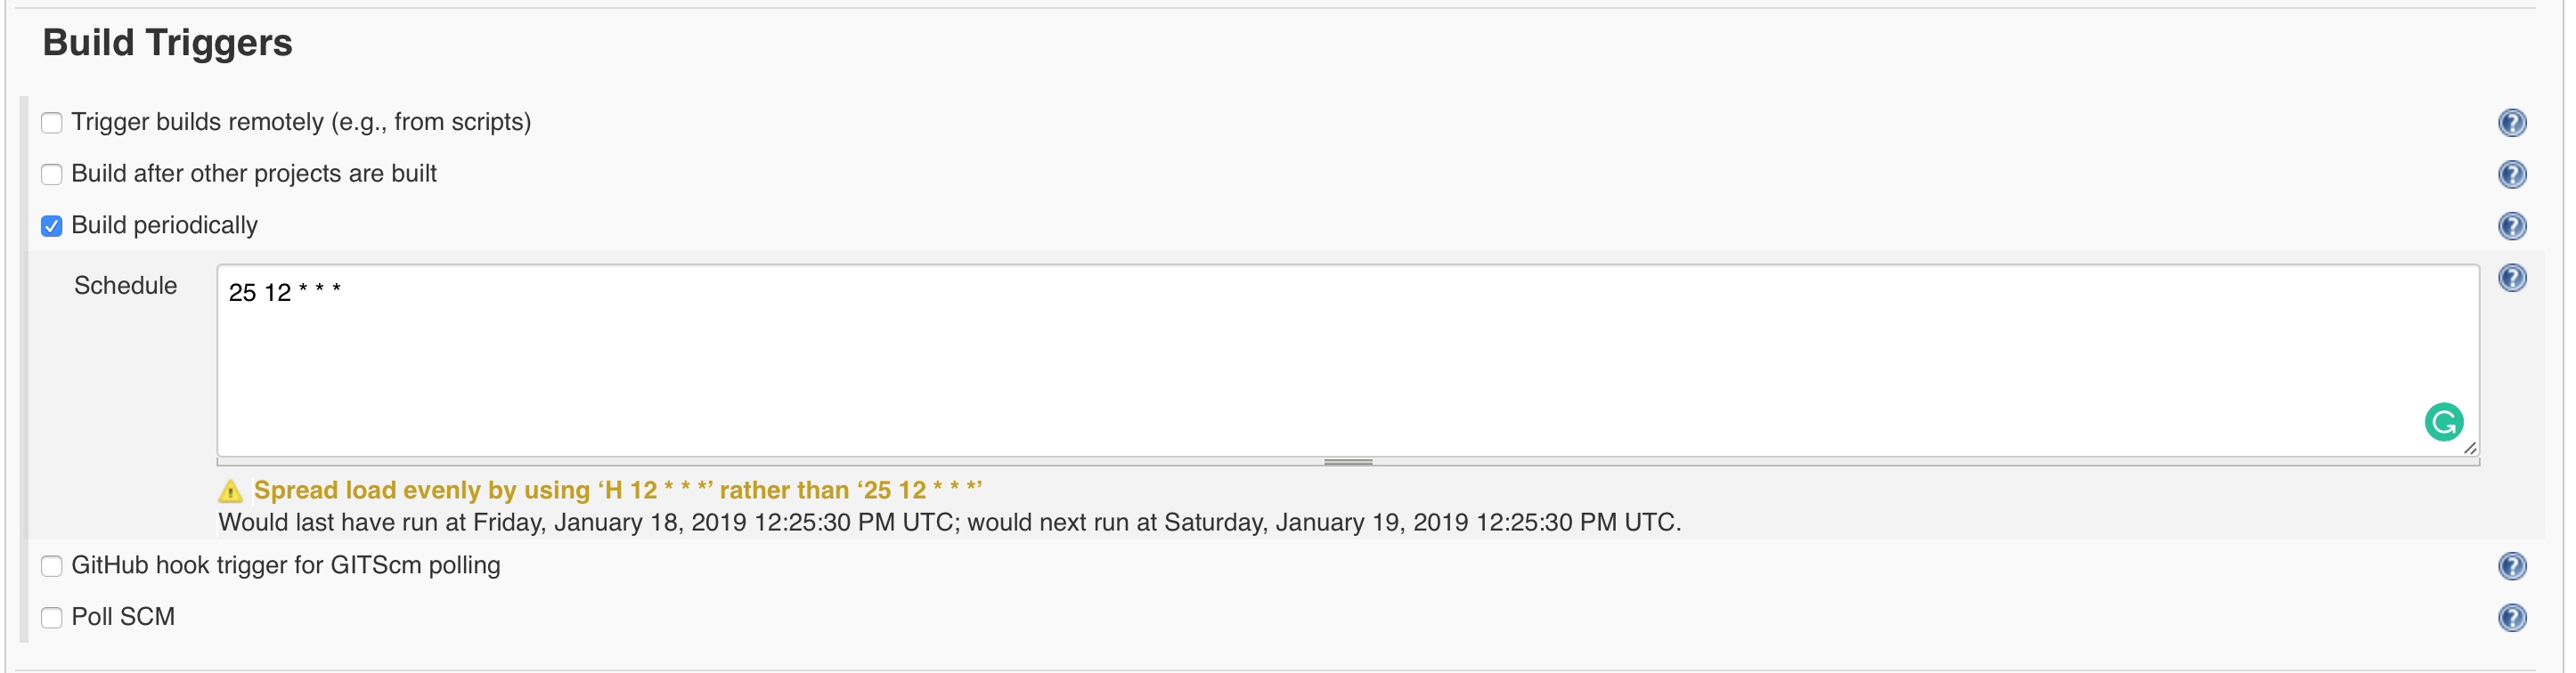Click the textarea corner resize grip
This screenshot has height=673, width=2576.
pyautogui.click(x=2469, y=448)
